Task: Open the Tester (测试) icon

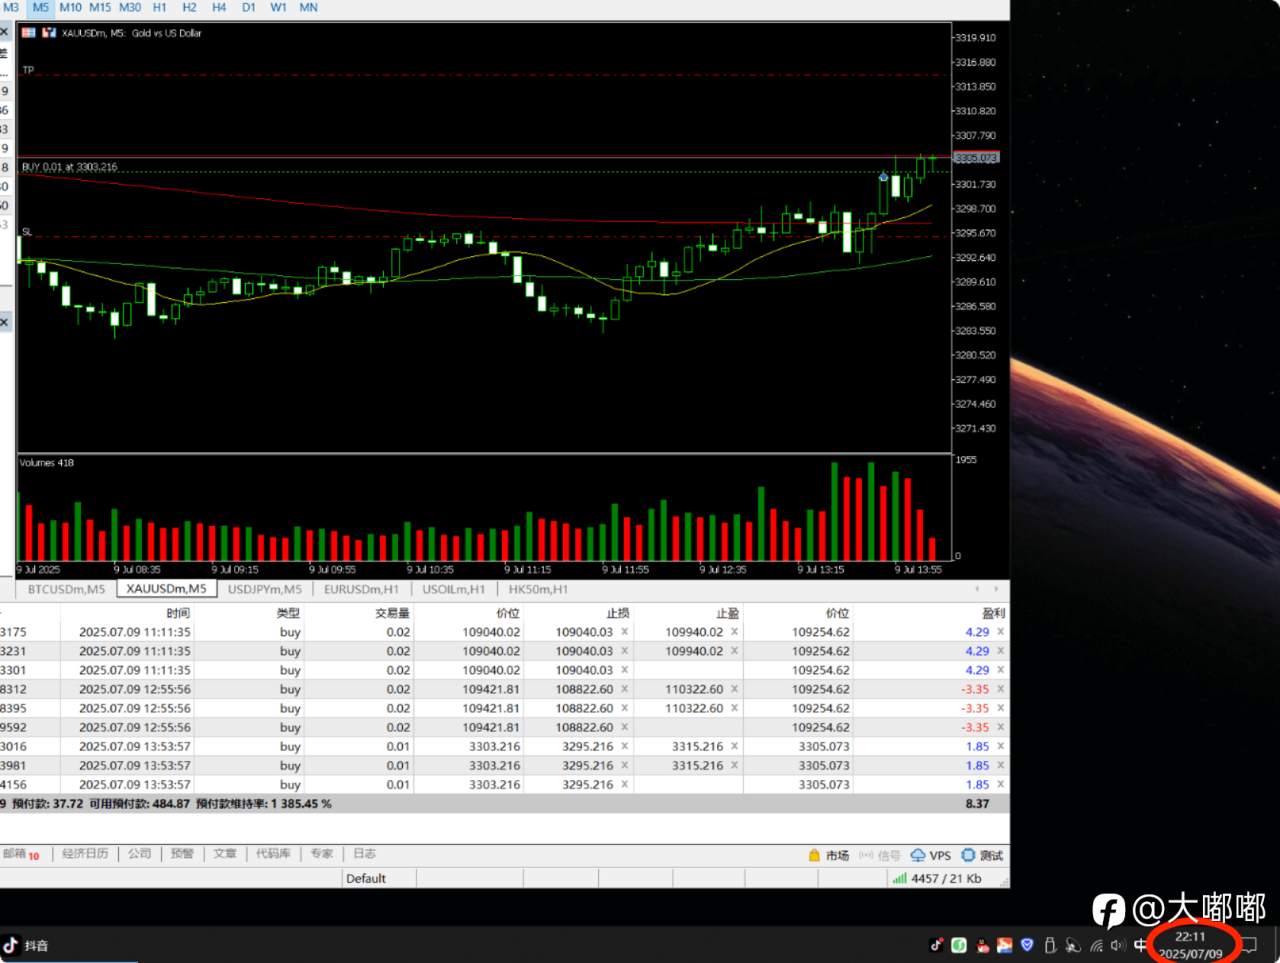Action: (x=968, y=855)
